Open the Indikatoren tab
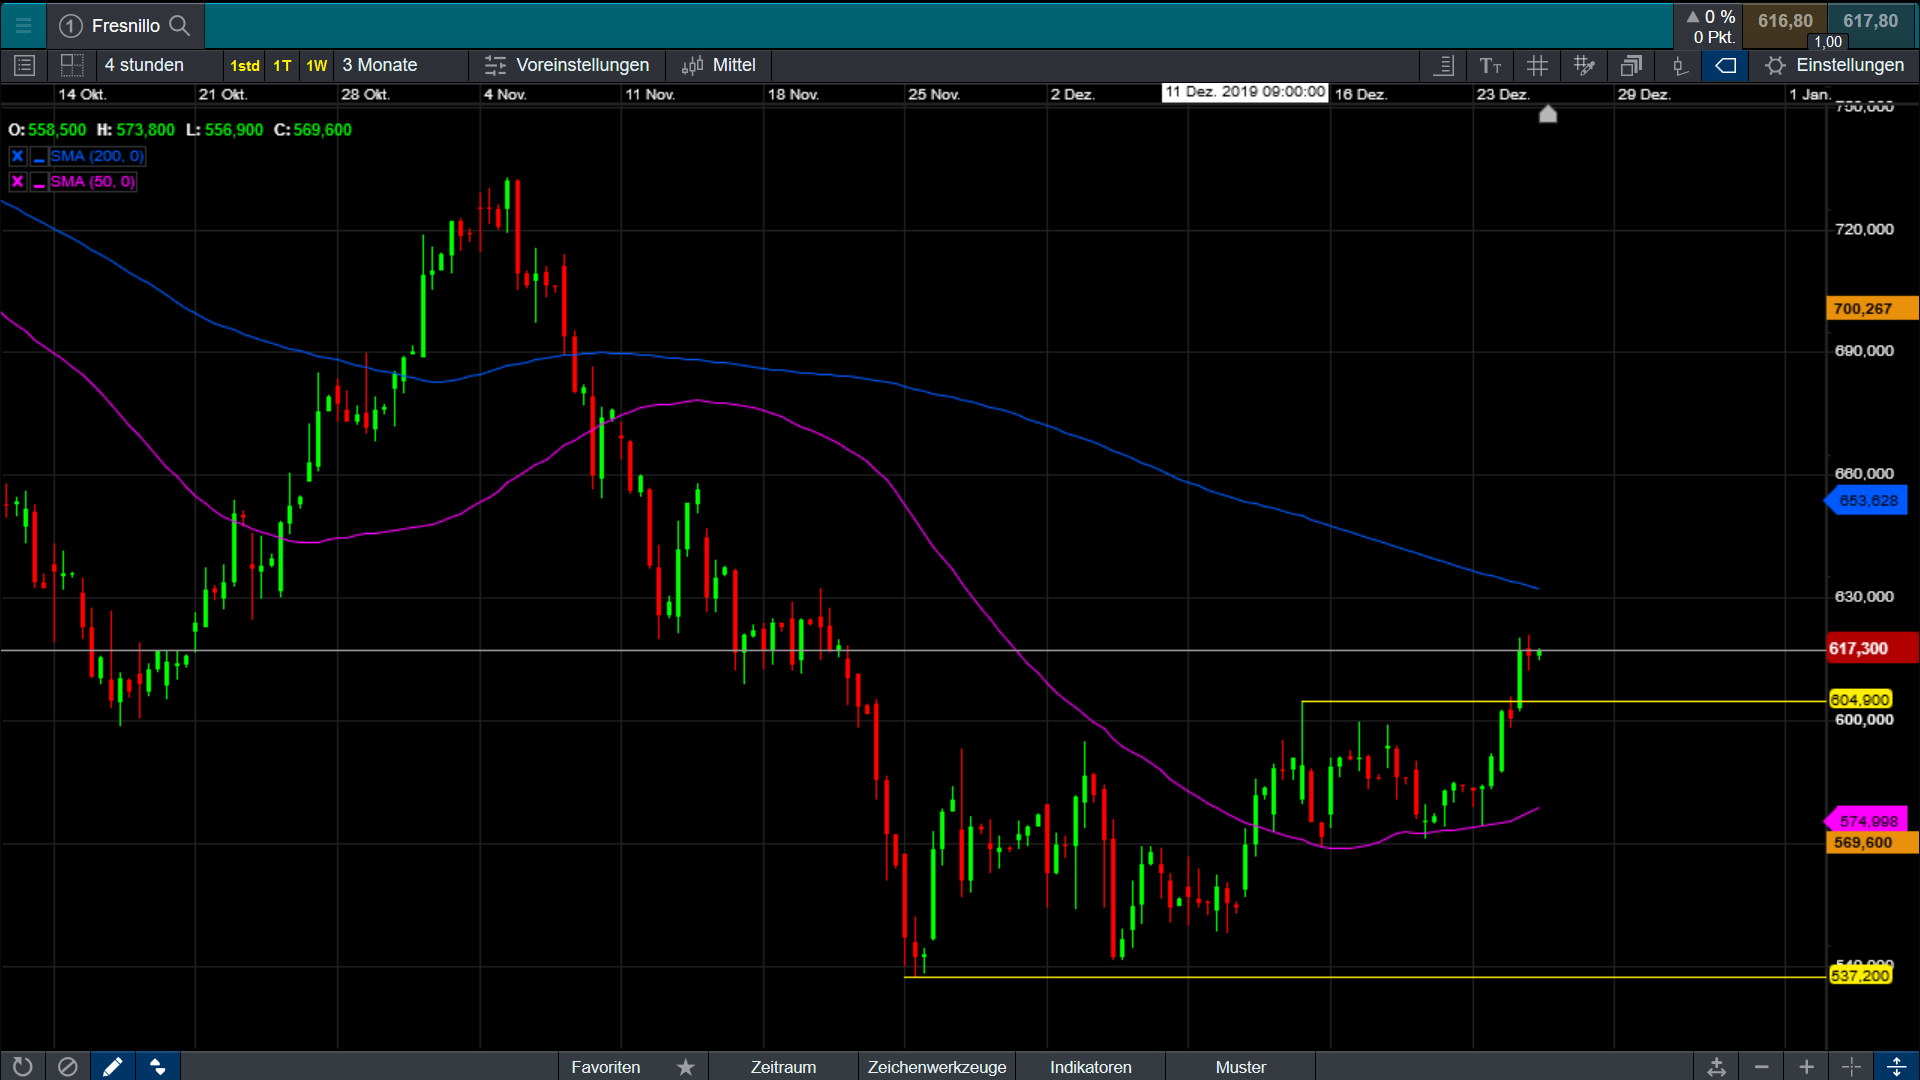 (1090, 1067)
